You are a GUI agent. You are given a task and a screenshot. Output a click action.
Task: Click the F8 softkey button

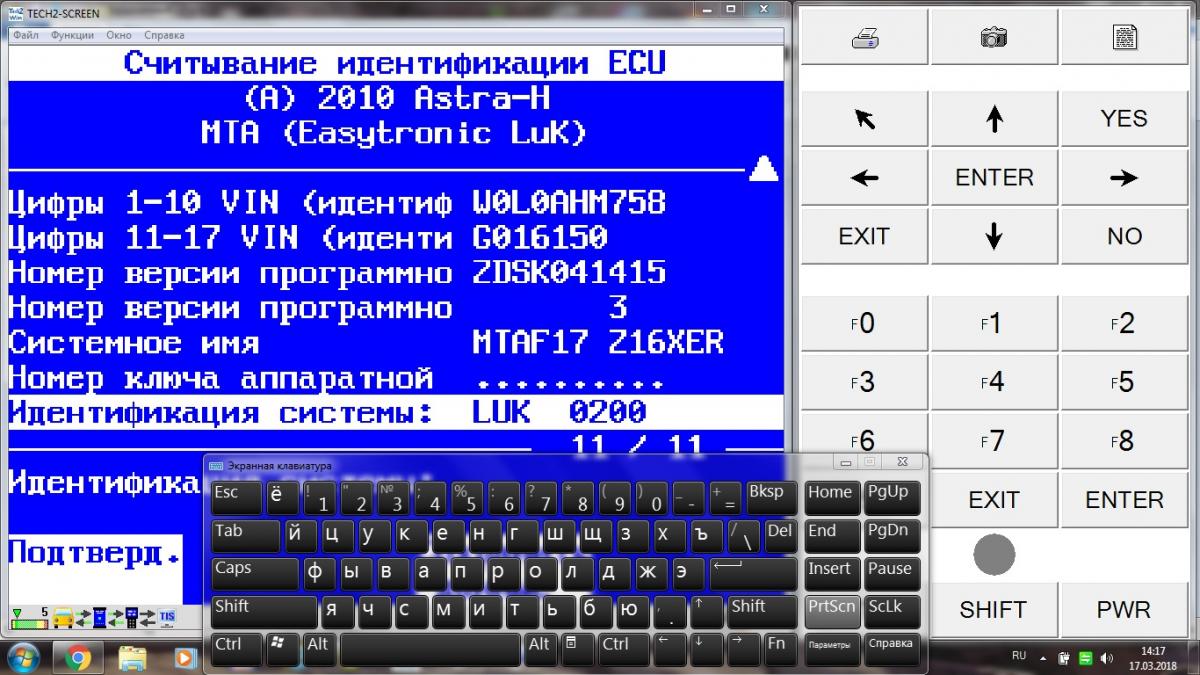click(1124, 441)
